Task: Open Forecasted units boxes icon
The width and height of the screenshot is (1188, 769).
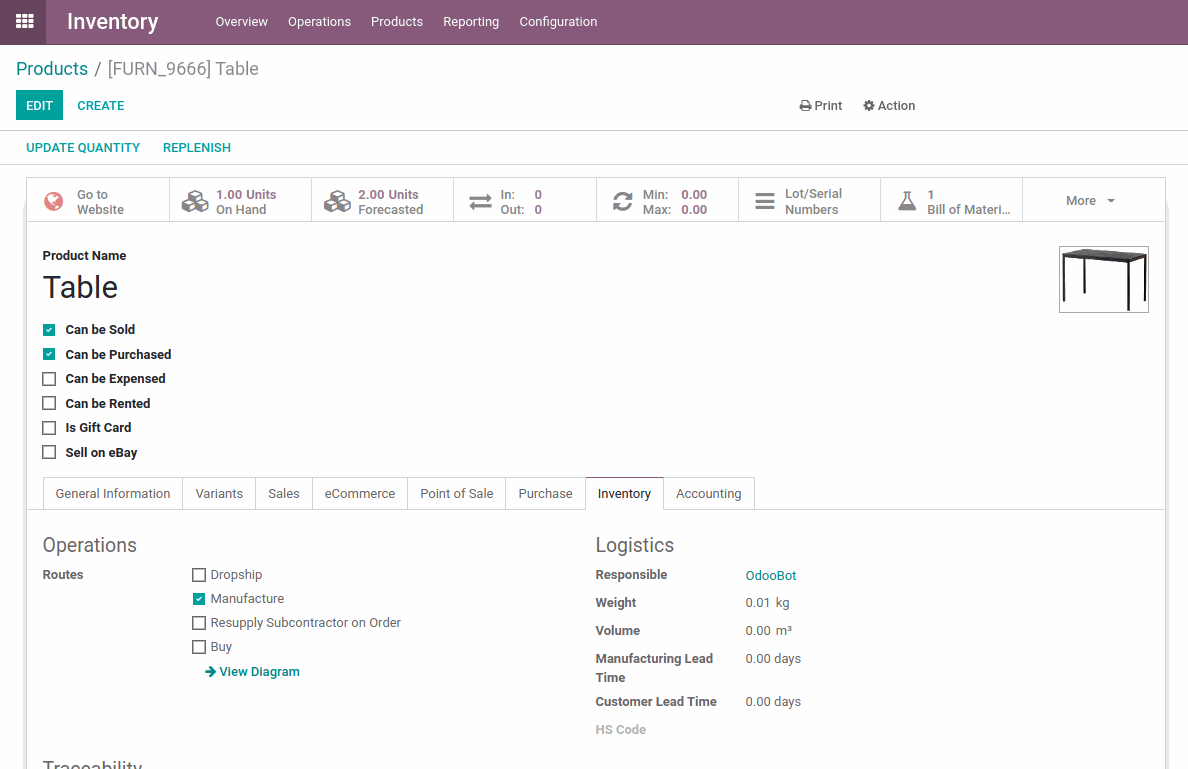Action: click(x=337, y=201)
